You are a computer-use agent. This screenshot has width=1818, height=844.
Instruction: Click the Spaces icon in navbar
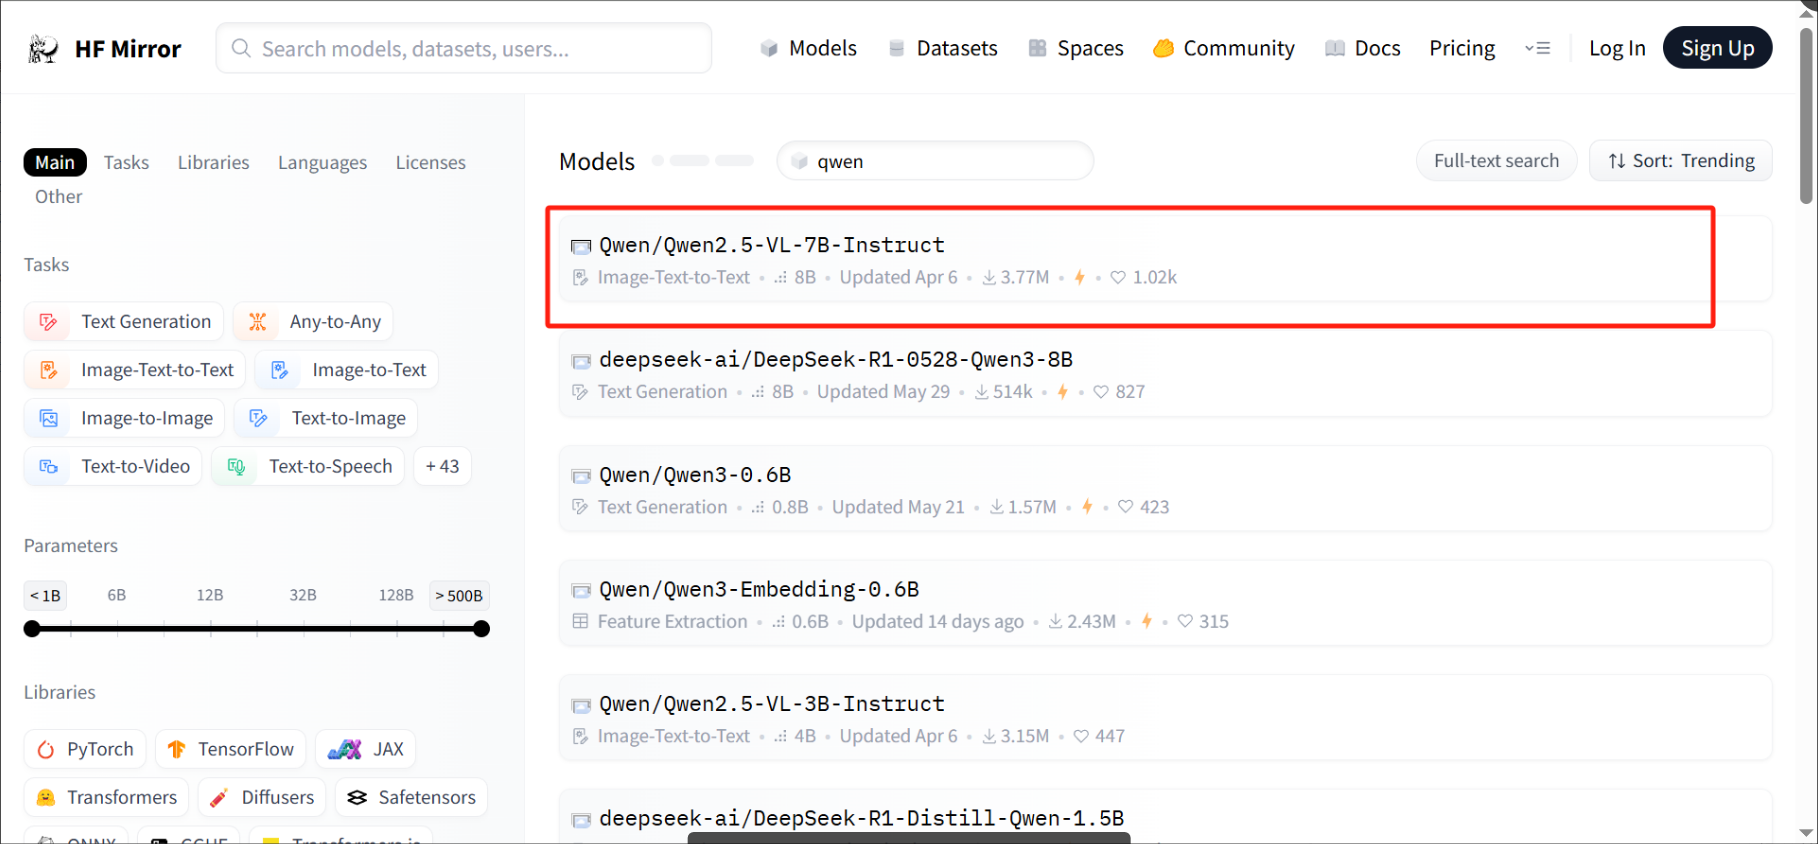(x=1038, y=48)
